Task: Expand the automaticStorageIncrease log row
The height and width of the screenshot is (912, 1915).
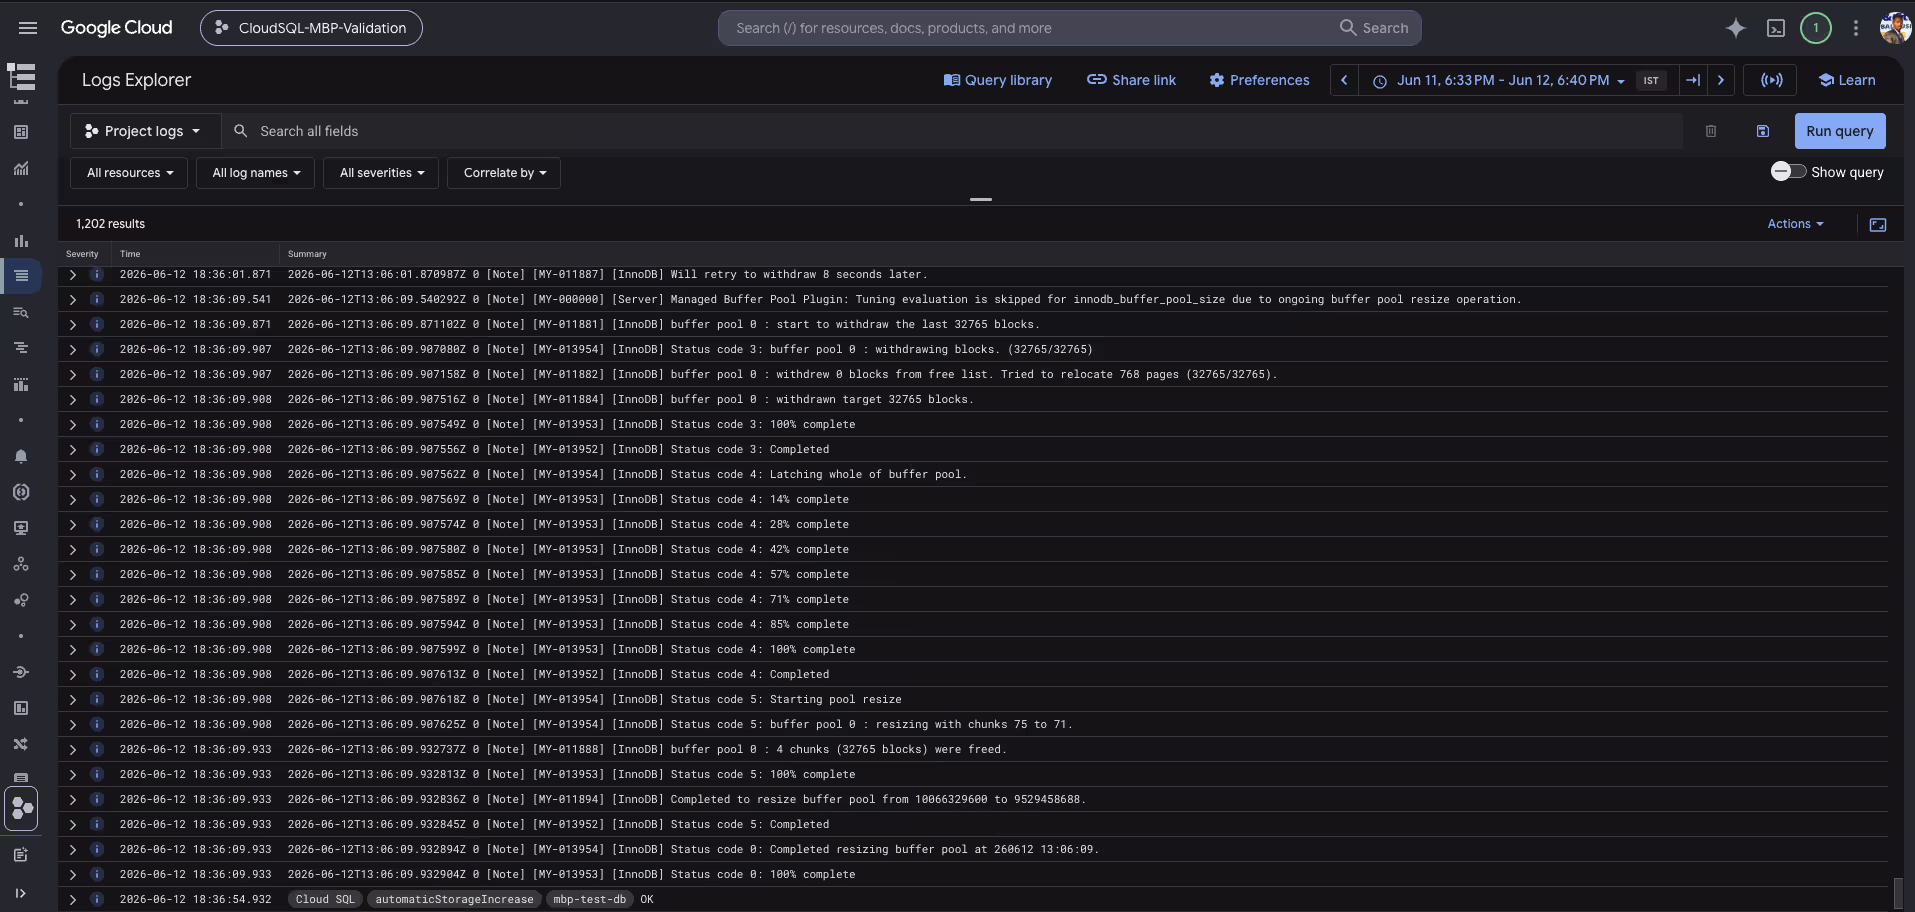Action: [73, 899]
